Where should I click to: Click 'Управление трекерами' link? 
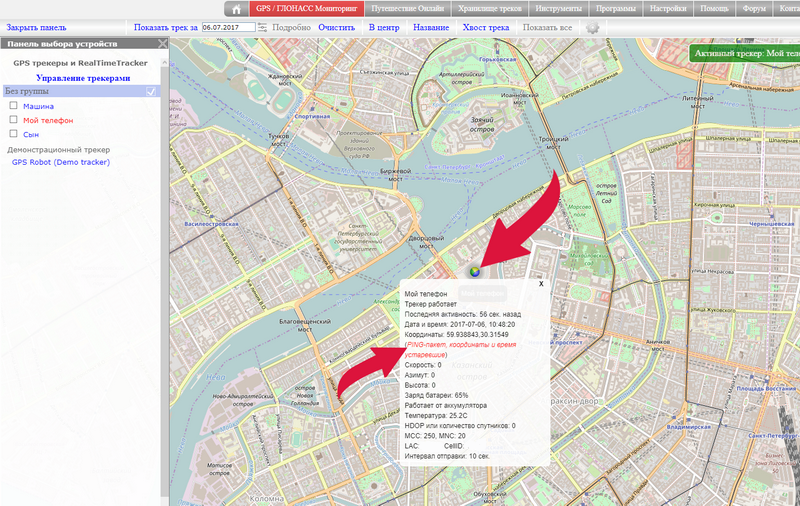coord(82,77)
